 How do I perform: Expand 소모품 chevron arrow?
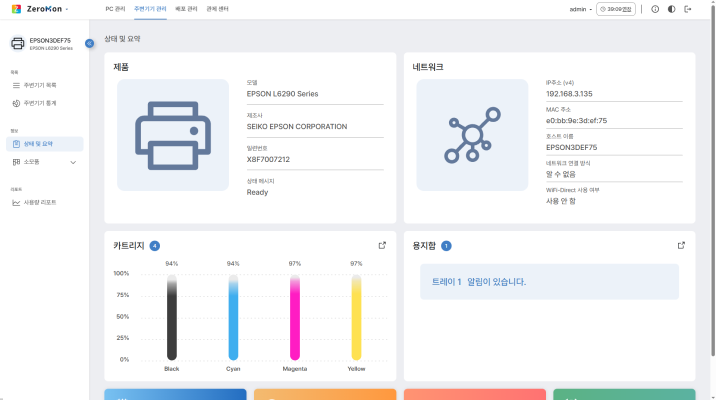point(73,163)
